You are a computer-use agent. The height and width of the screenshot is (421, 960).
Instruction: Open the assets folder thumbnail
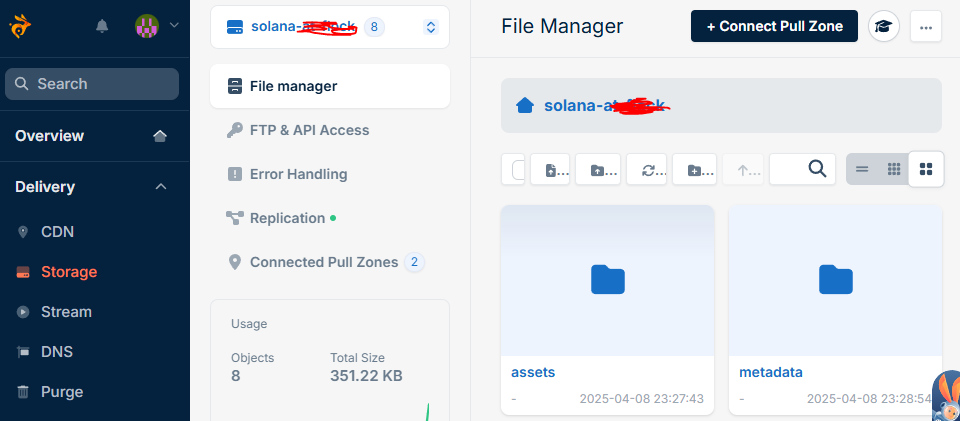[607, 280]
